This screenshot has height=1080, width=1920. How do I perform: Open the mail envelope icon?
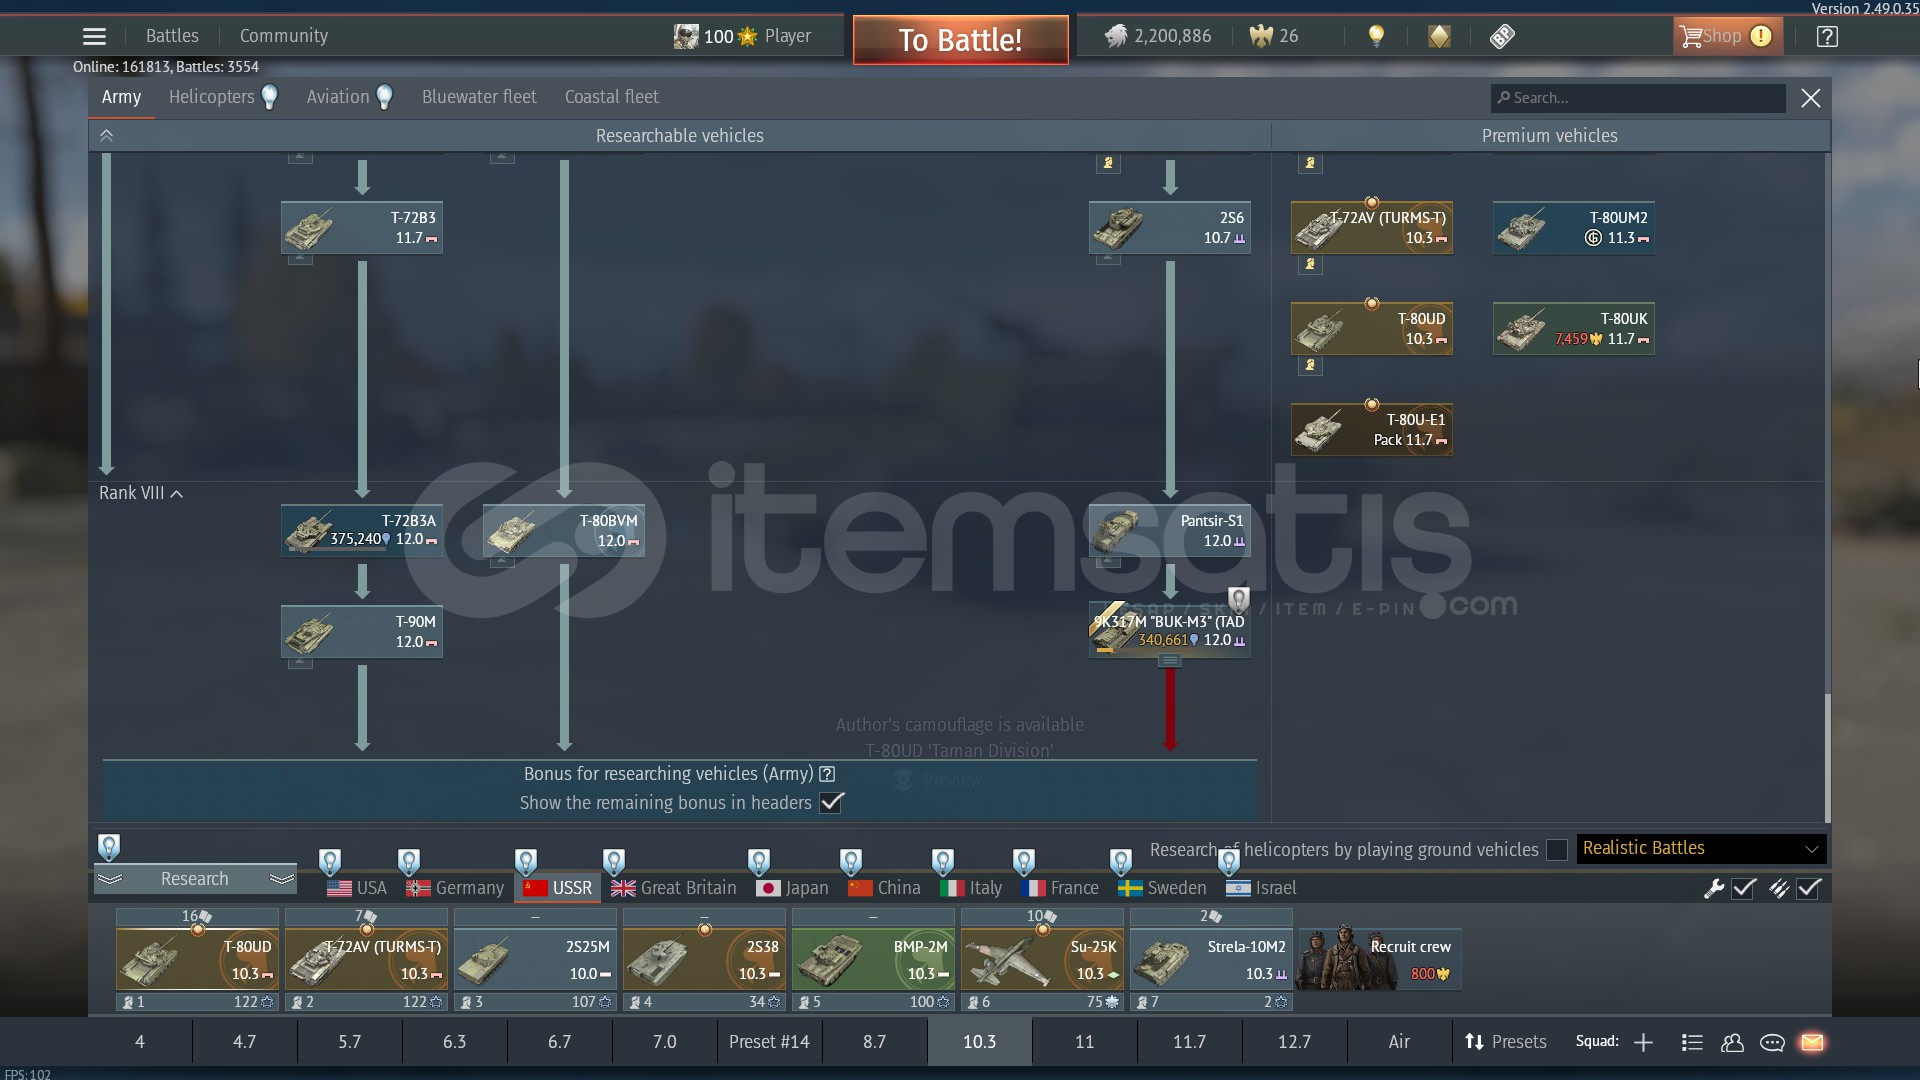point(1812,1042)
